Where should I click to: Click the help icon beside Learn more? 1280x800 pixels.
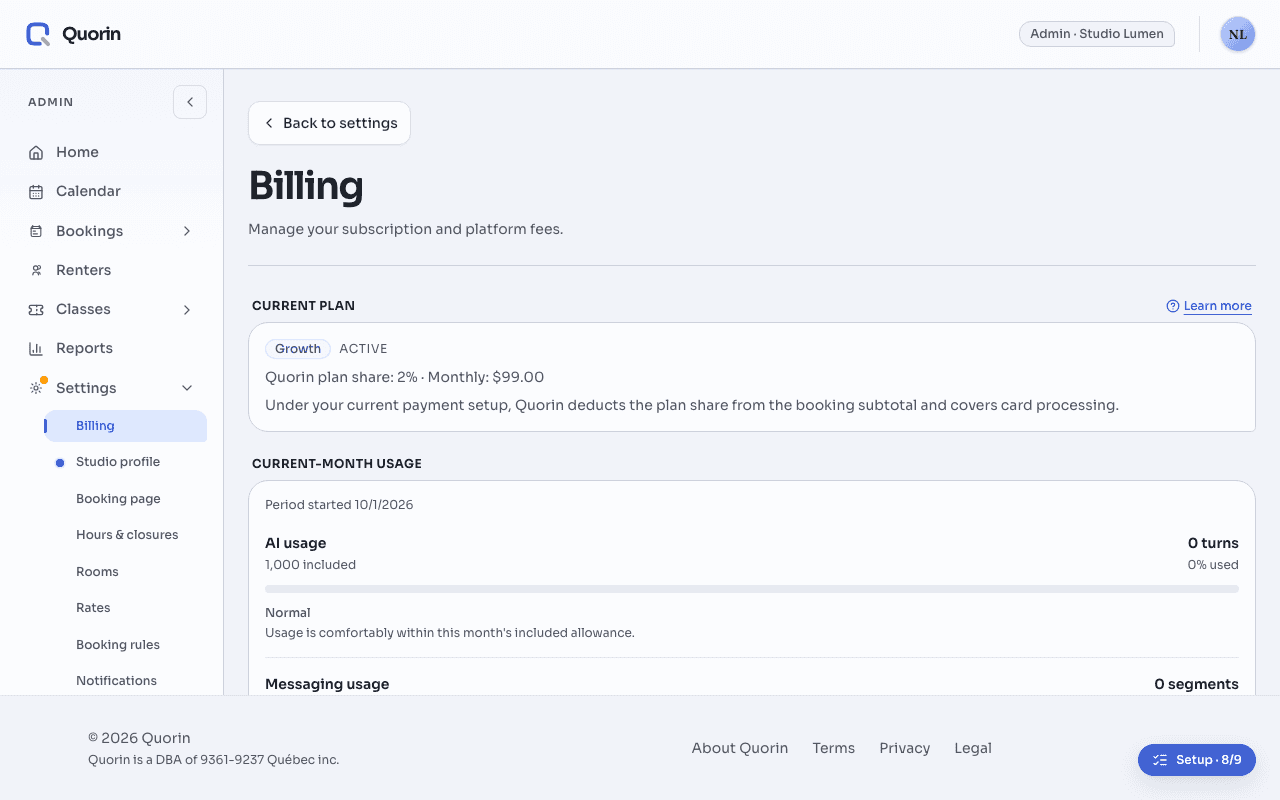tap(1173, 306)
